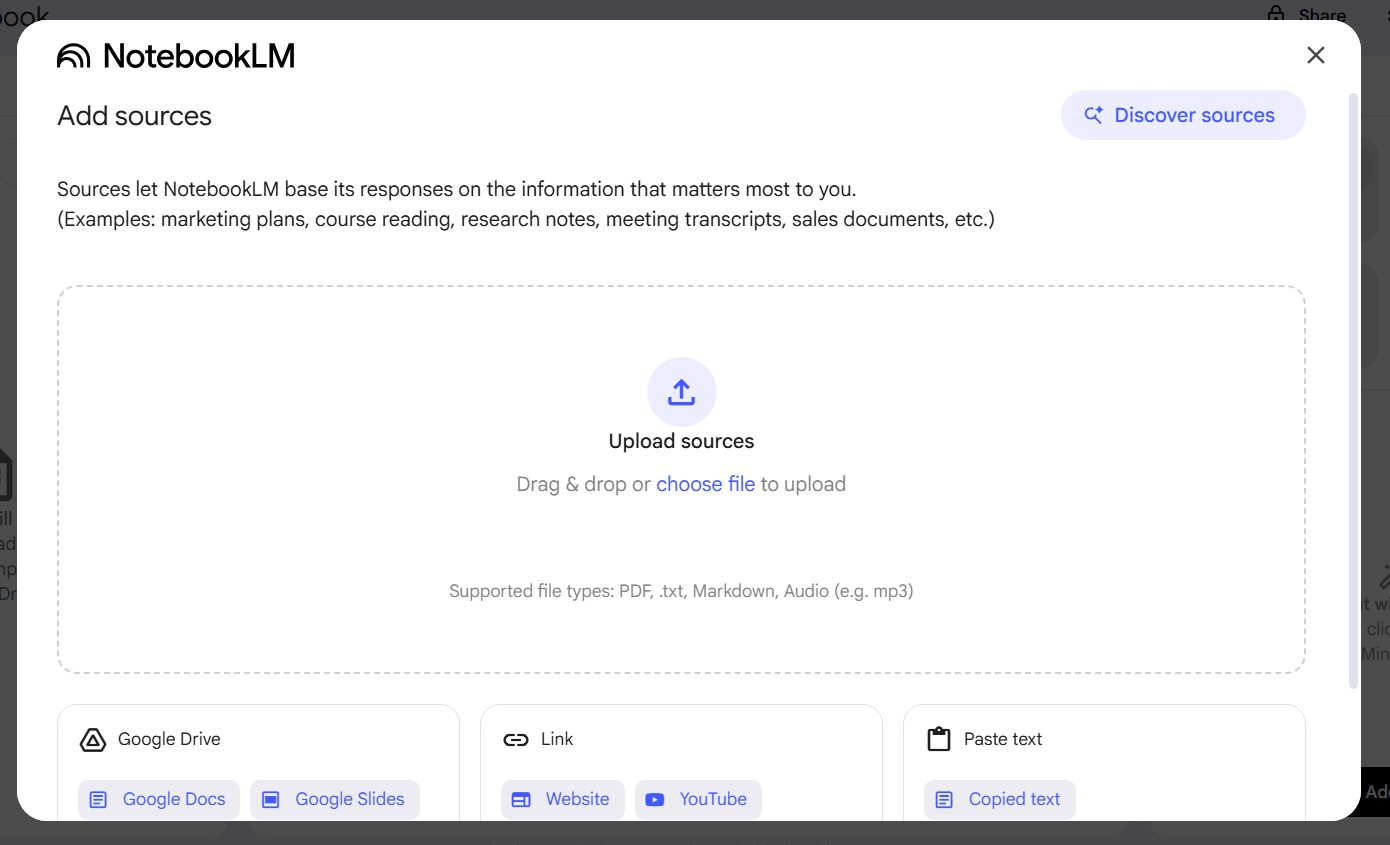Viewport: 1390px width, 845px height.
Task: Click the NotebookLM logo icon
Action: coord(74,56)
